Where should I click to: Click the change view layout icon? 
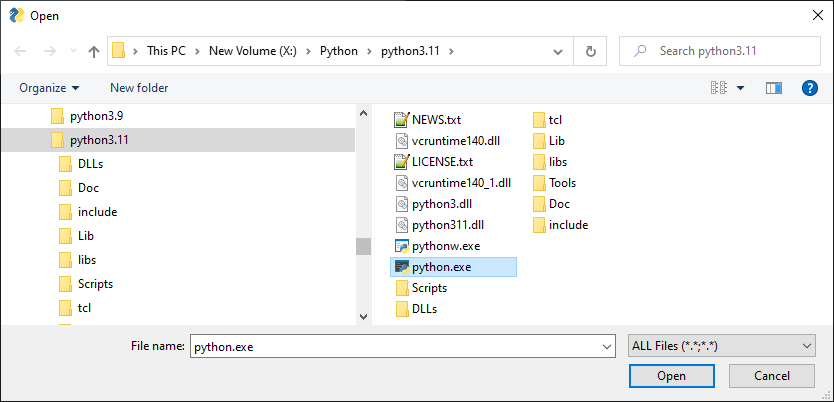tap(718, 88)
